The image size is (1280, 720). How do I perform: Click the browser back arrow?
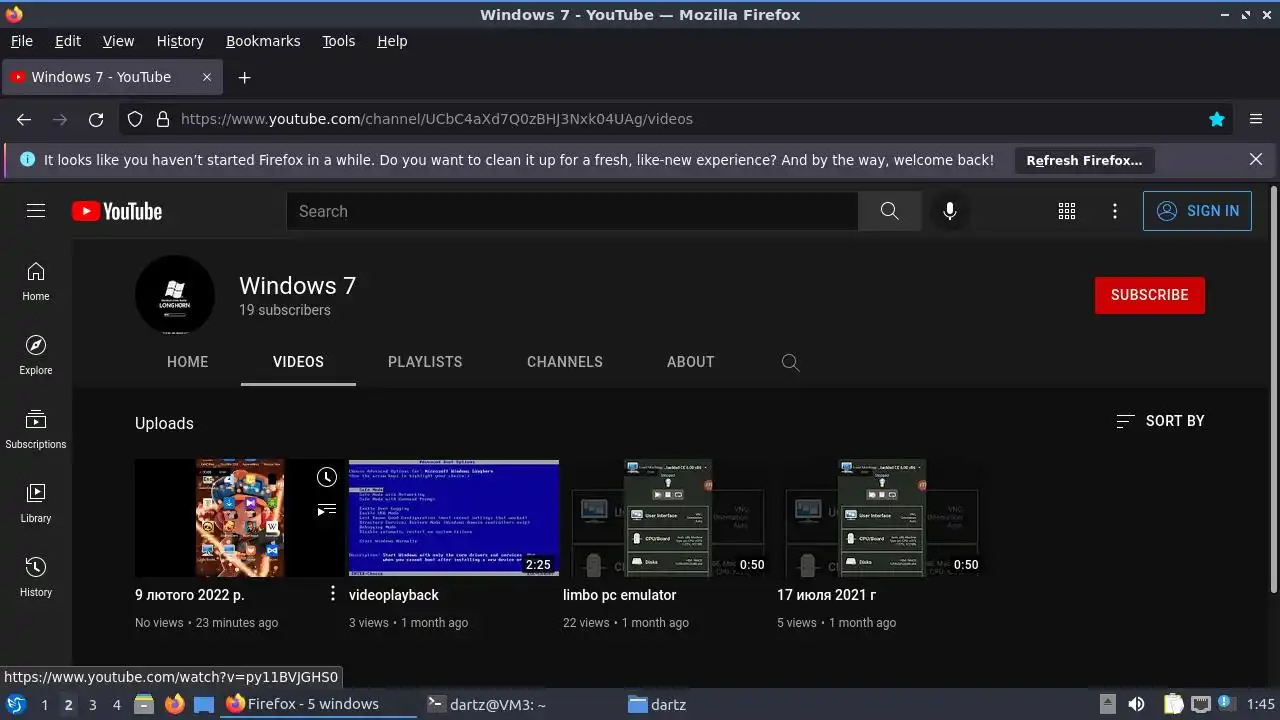24,119
